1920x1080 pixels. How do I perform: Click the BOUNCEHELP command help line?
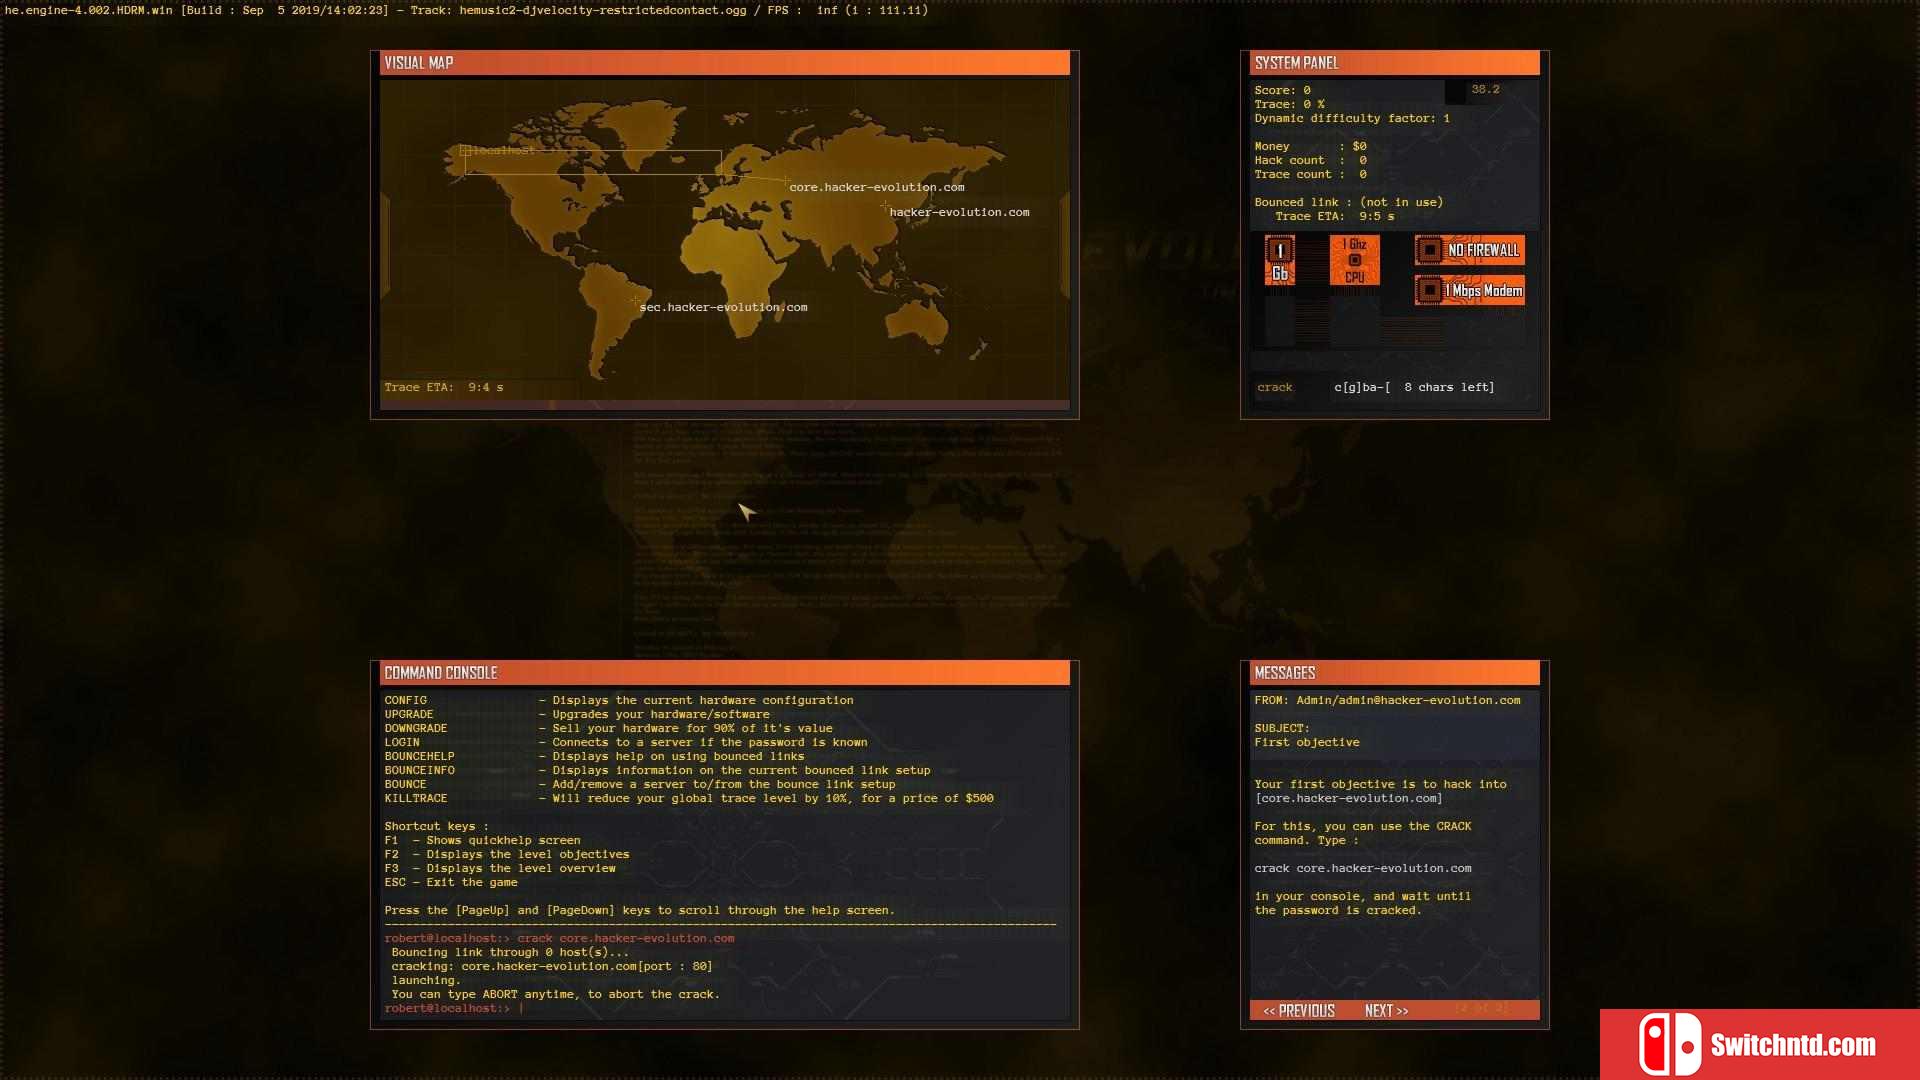click(594, 756)
